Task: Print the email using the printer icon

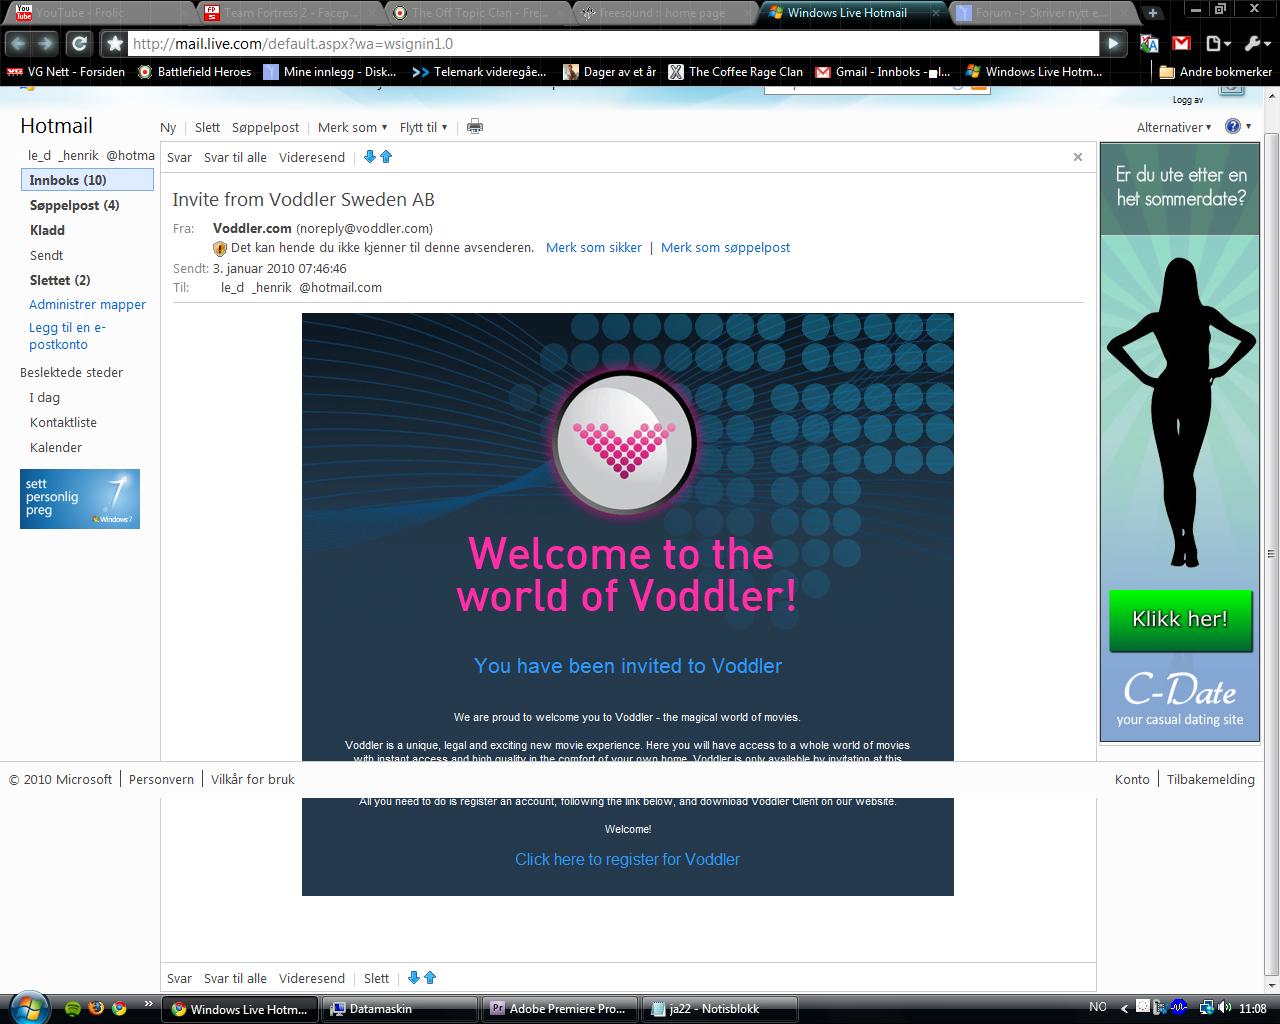Action: (475, 127)
